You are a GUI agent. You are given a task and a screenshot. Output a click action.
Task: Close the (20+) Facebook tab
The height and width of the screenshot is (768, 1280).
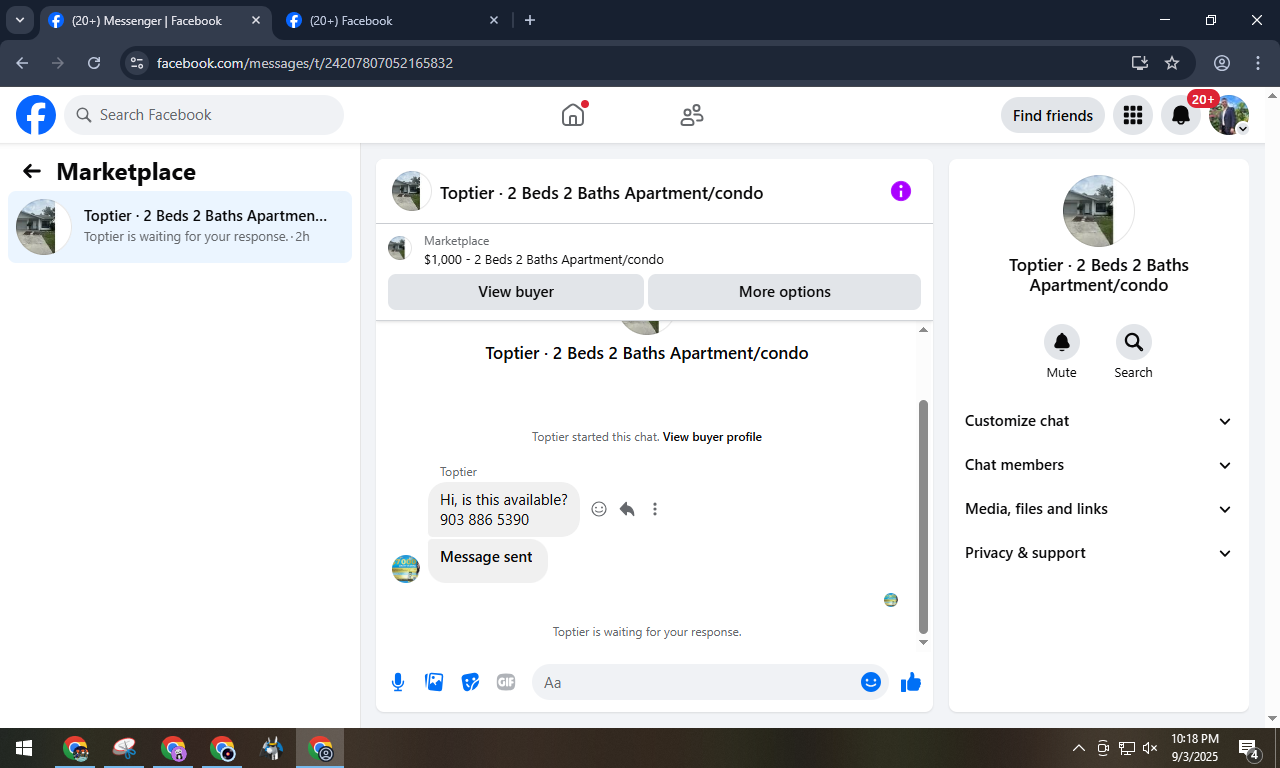pyautogui.click(x=494, y=20)
